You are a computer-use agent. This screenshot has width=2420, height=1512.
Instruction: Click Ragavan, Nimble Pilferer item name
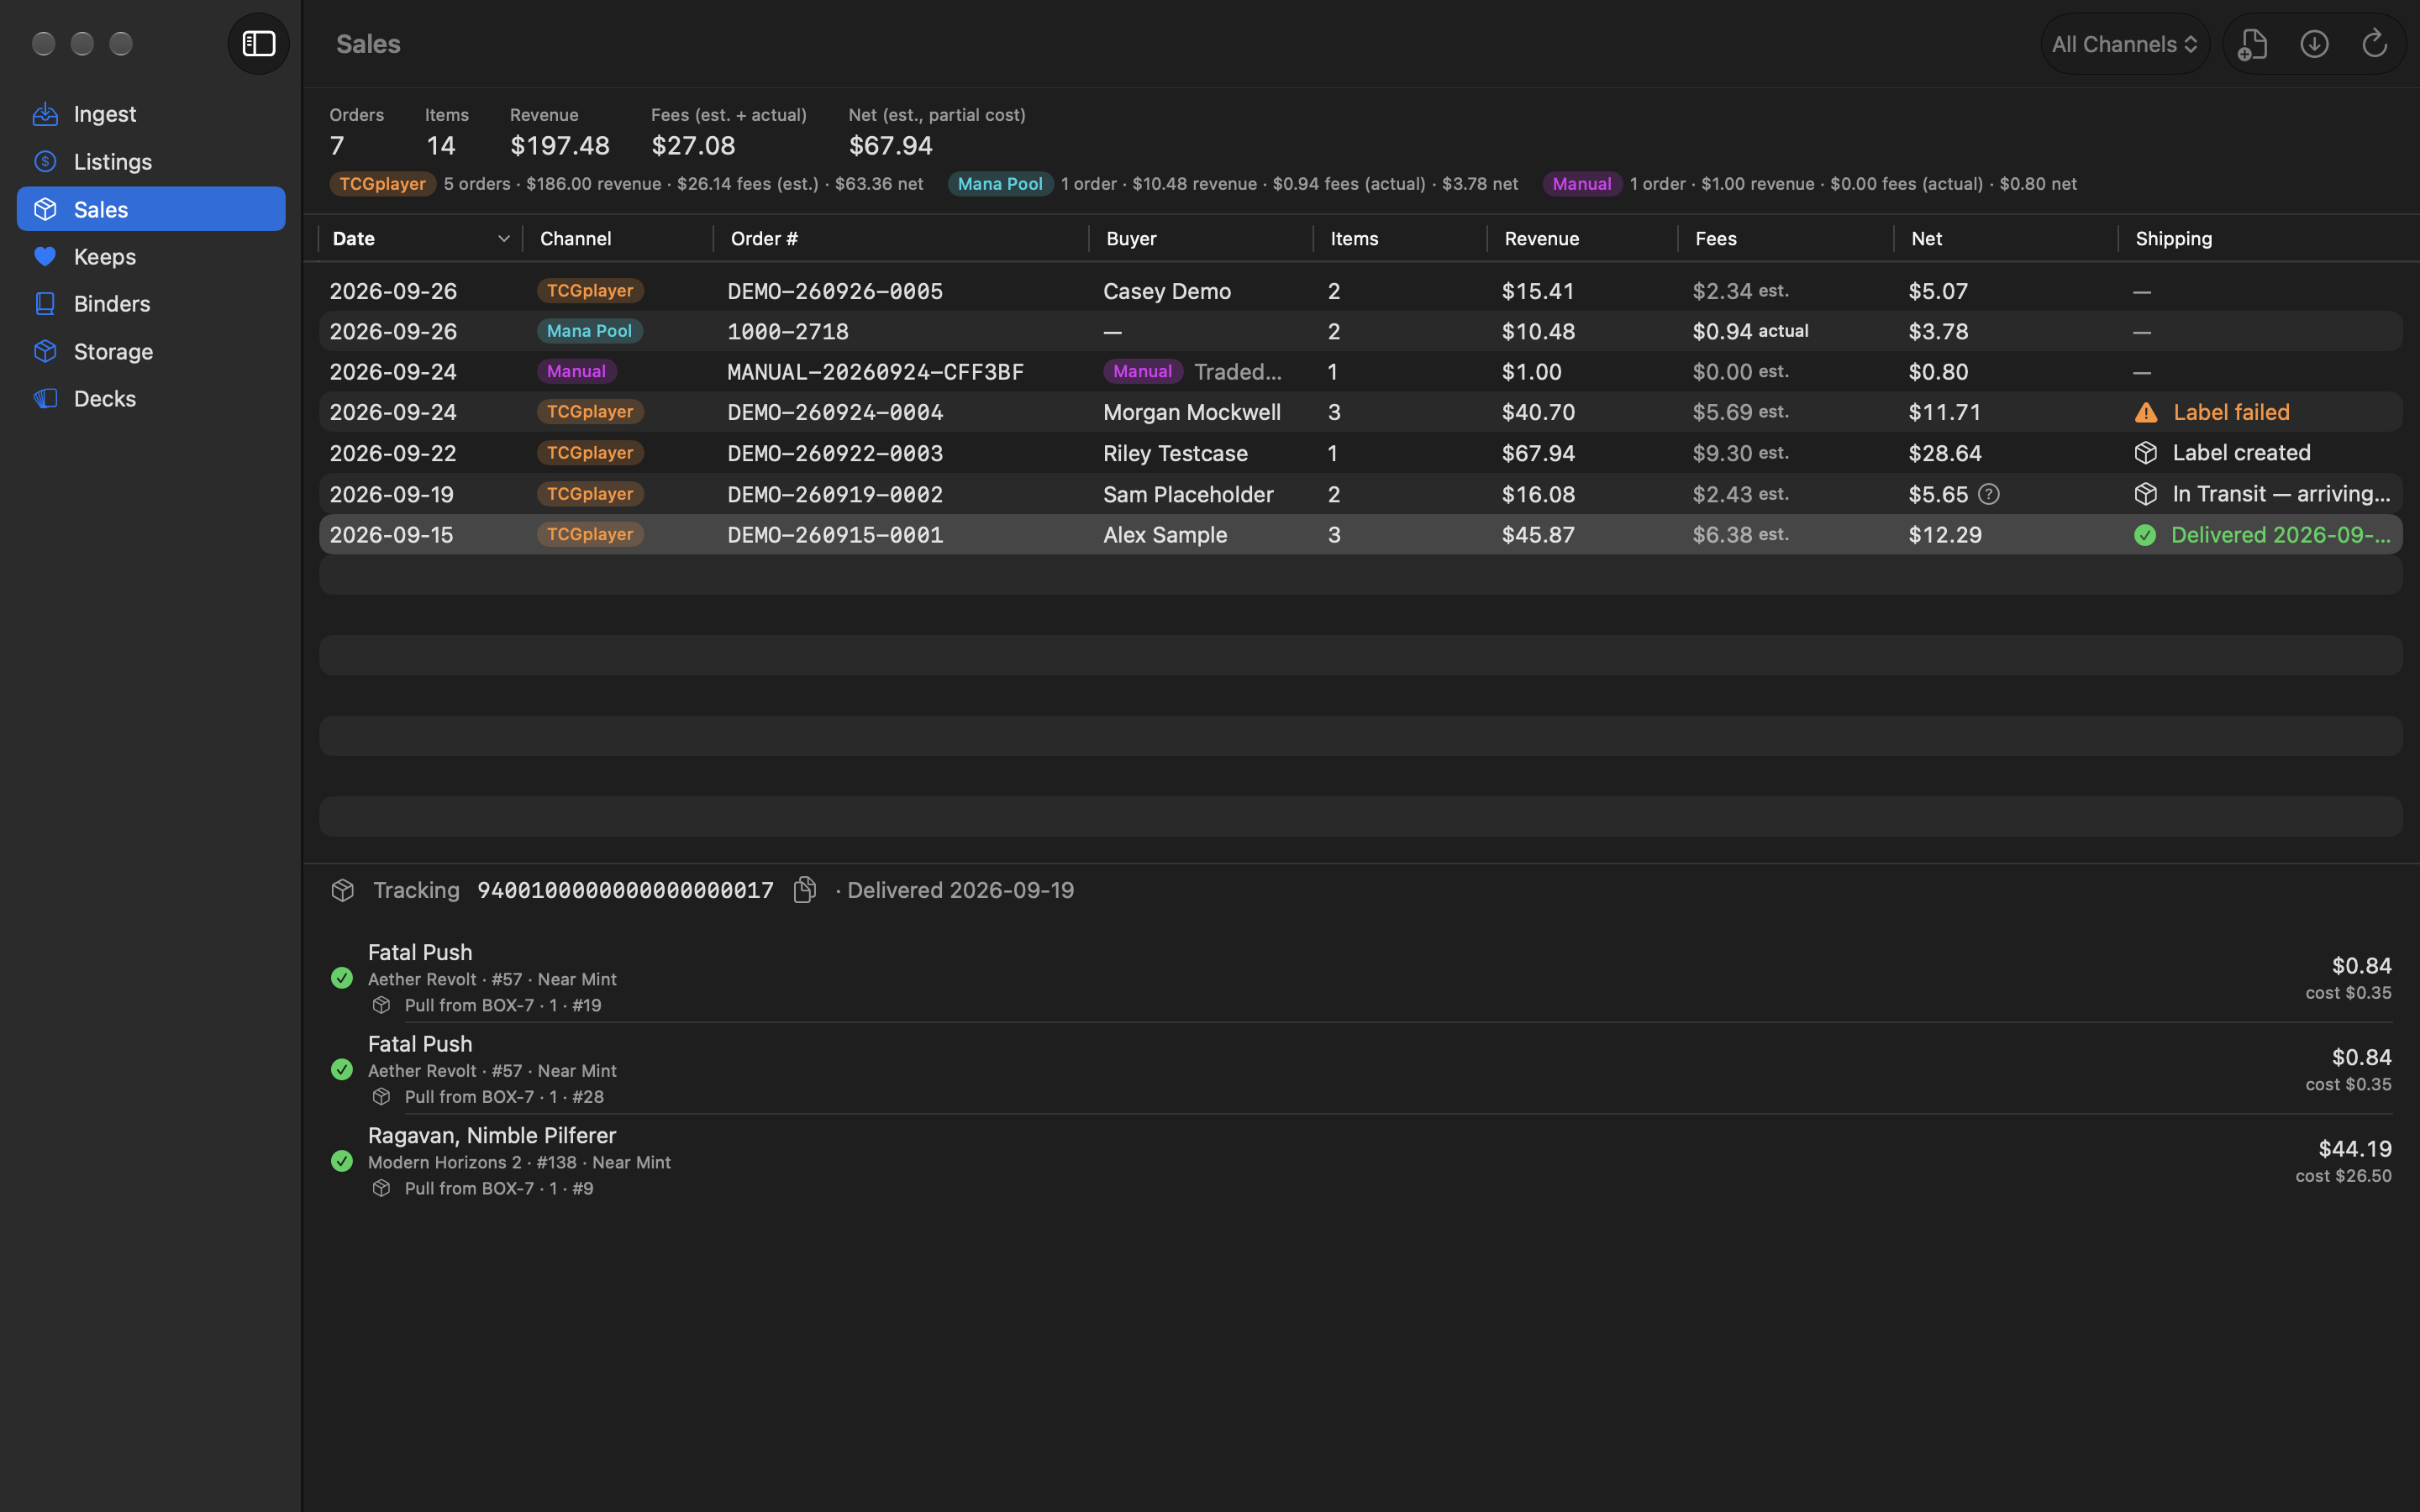pyautogui.click(x=492, y=1136)
